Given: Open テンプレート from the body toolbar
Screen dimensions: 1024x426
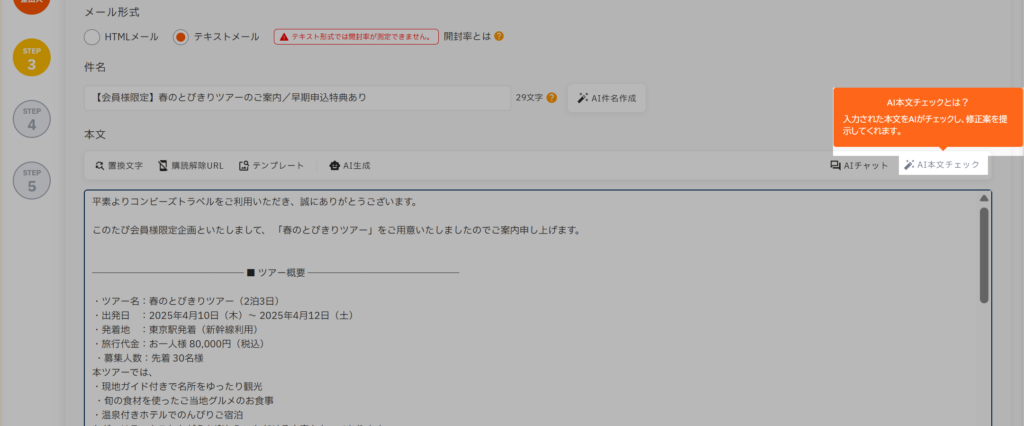Looking at the screenshot, I should [245, 165].
